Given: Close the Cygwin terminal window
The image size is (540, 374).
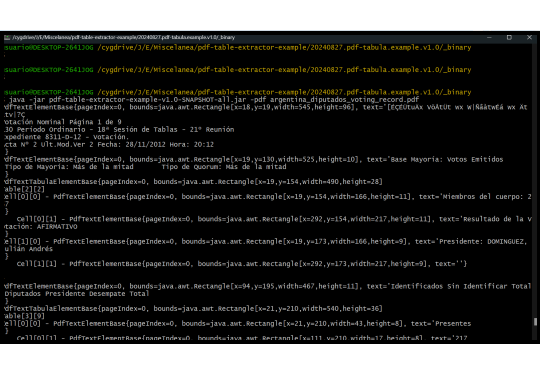Looking at the screenshot, I should click(529, 37).
